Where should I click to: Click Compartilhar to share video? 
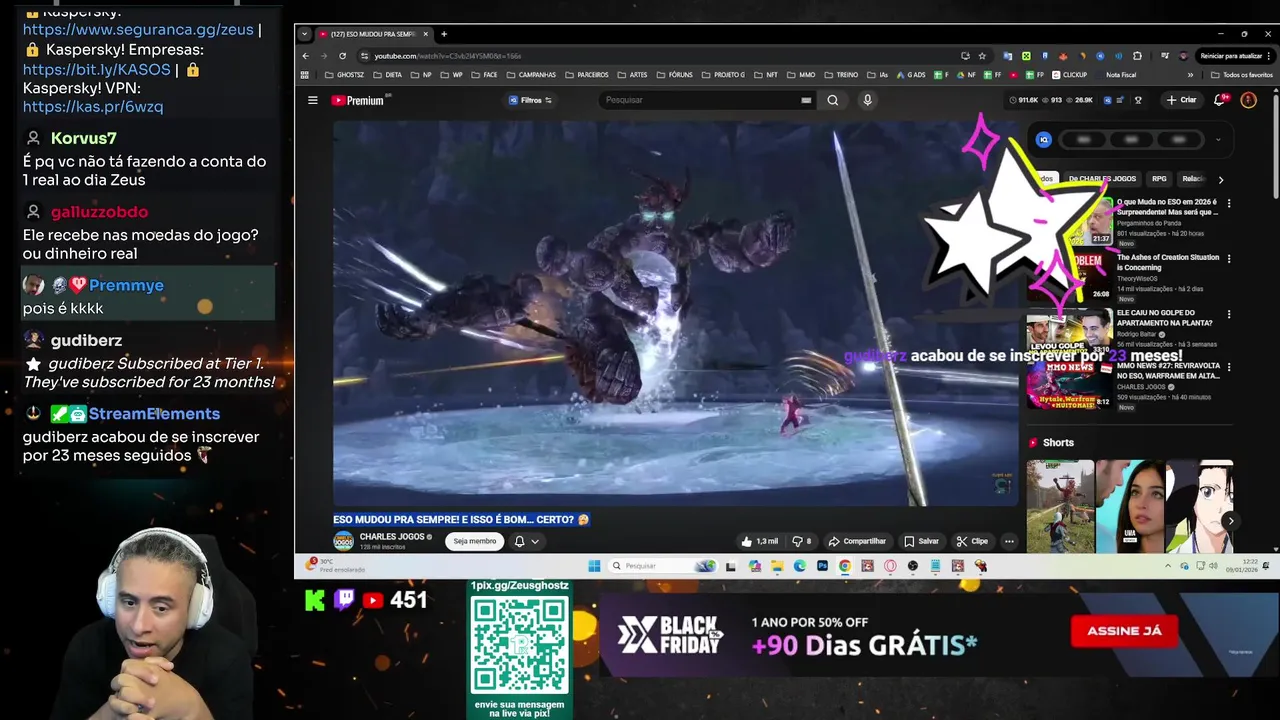tap(857, 541)
